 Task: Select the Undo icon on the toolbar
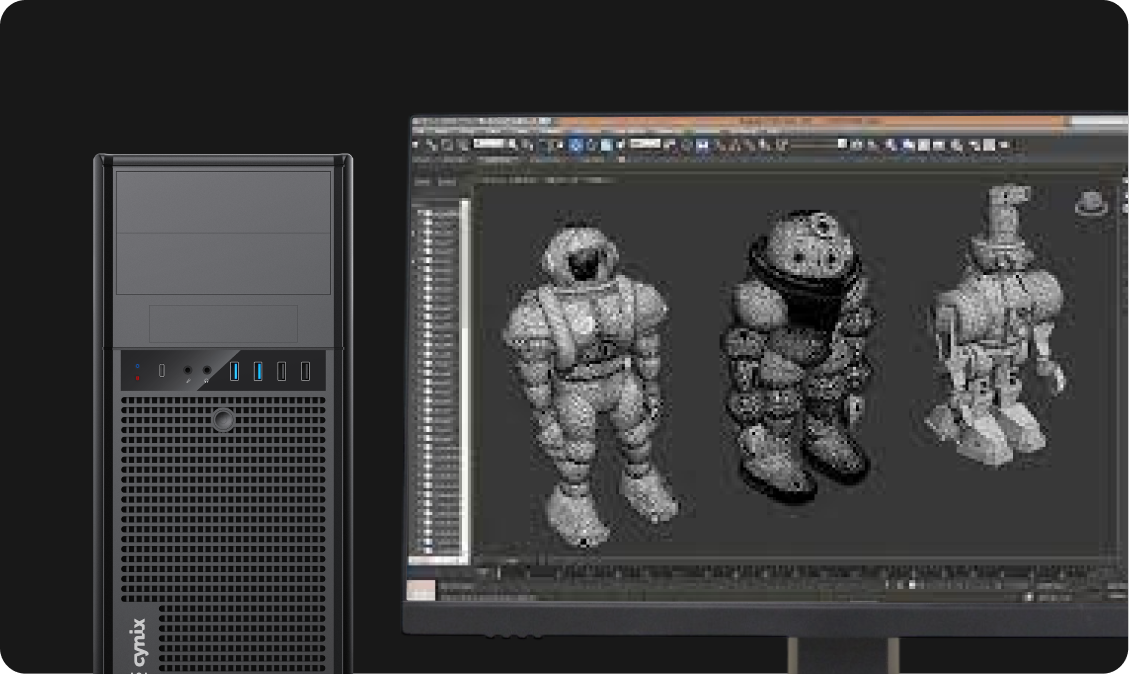(x=417, y=145)
